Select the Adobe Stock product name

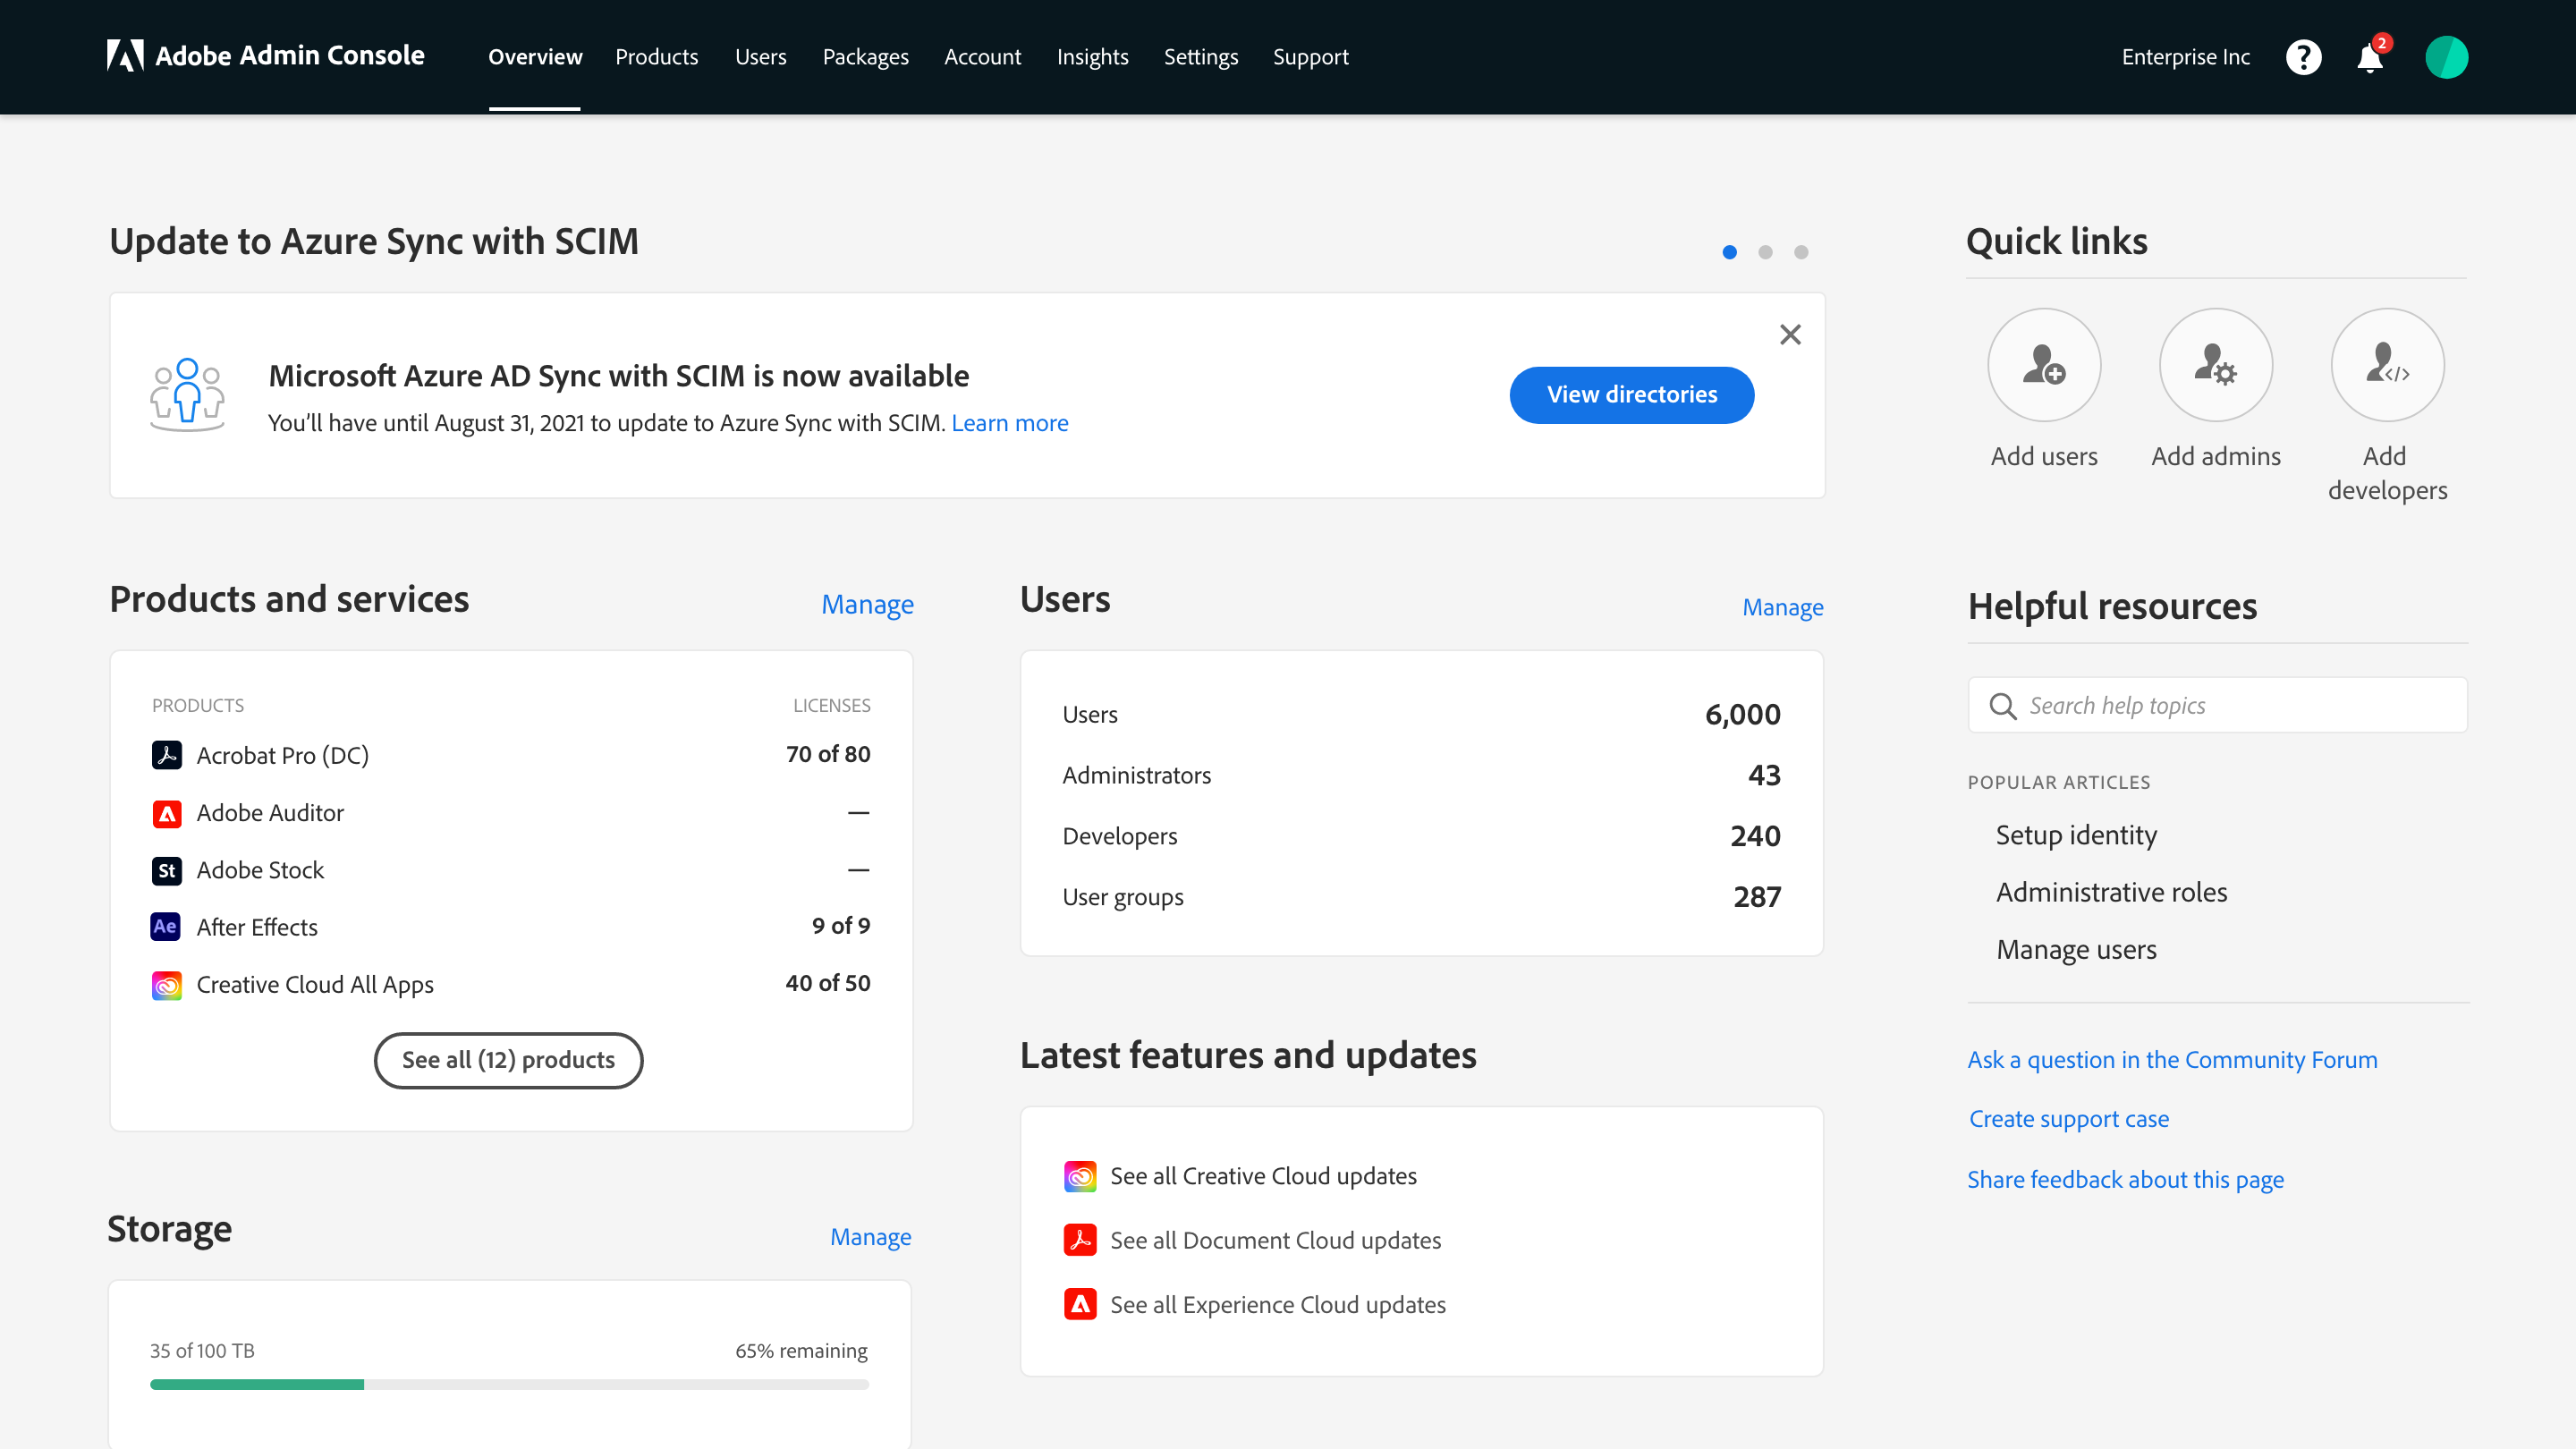260,870
